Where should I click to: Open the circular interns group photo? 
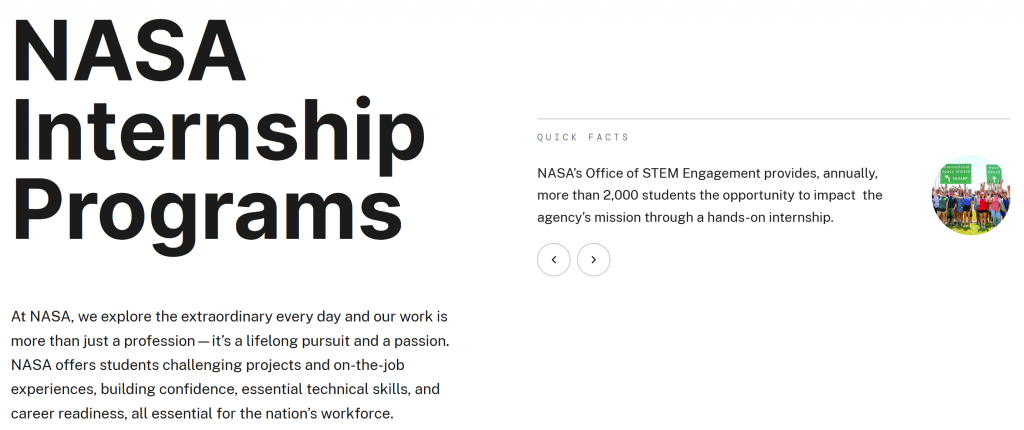[971, 195]
